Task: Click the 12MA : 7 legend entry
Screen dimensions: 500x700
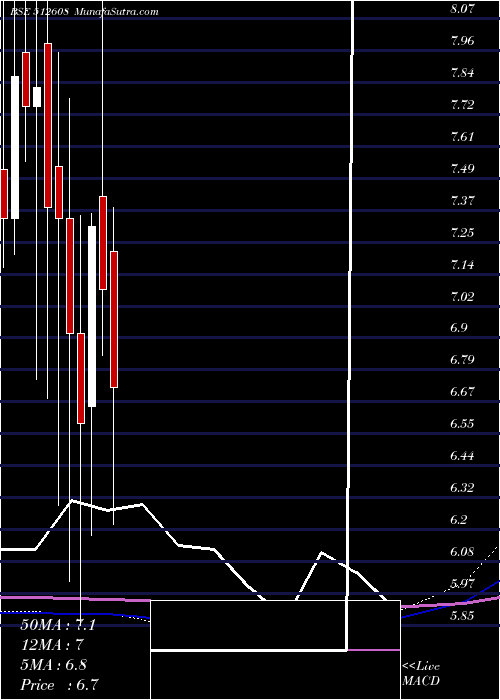Action: click(53, 645)
